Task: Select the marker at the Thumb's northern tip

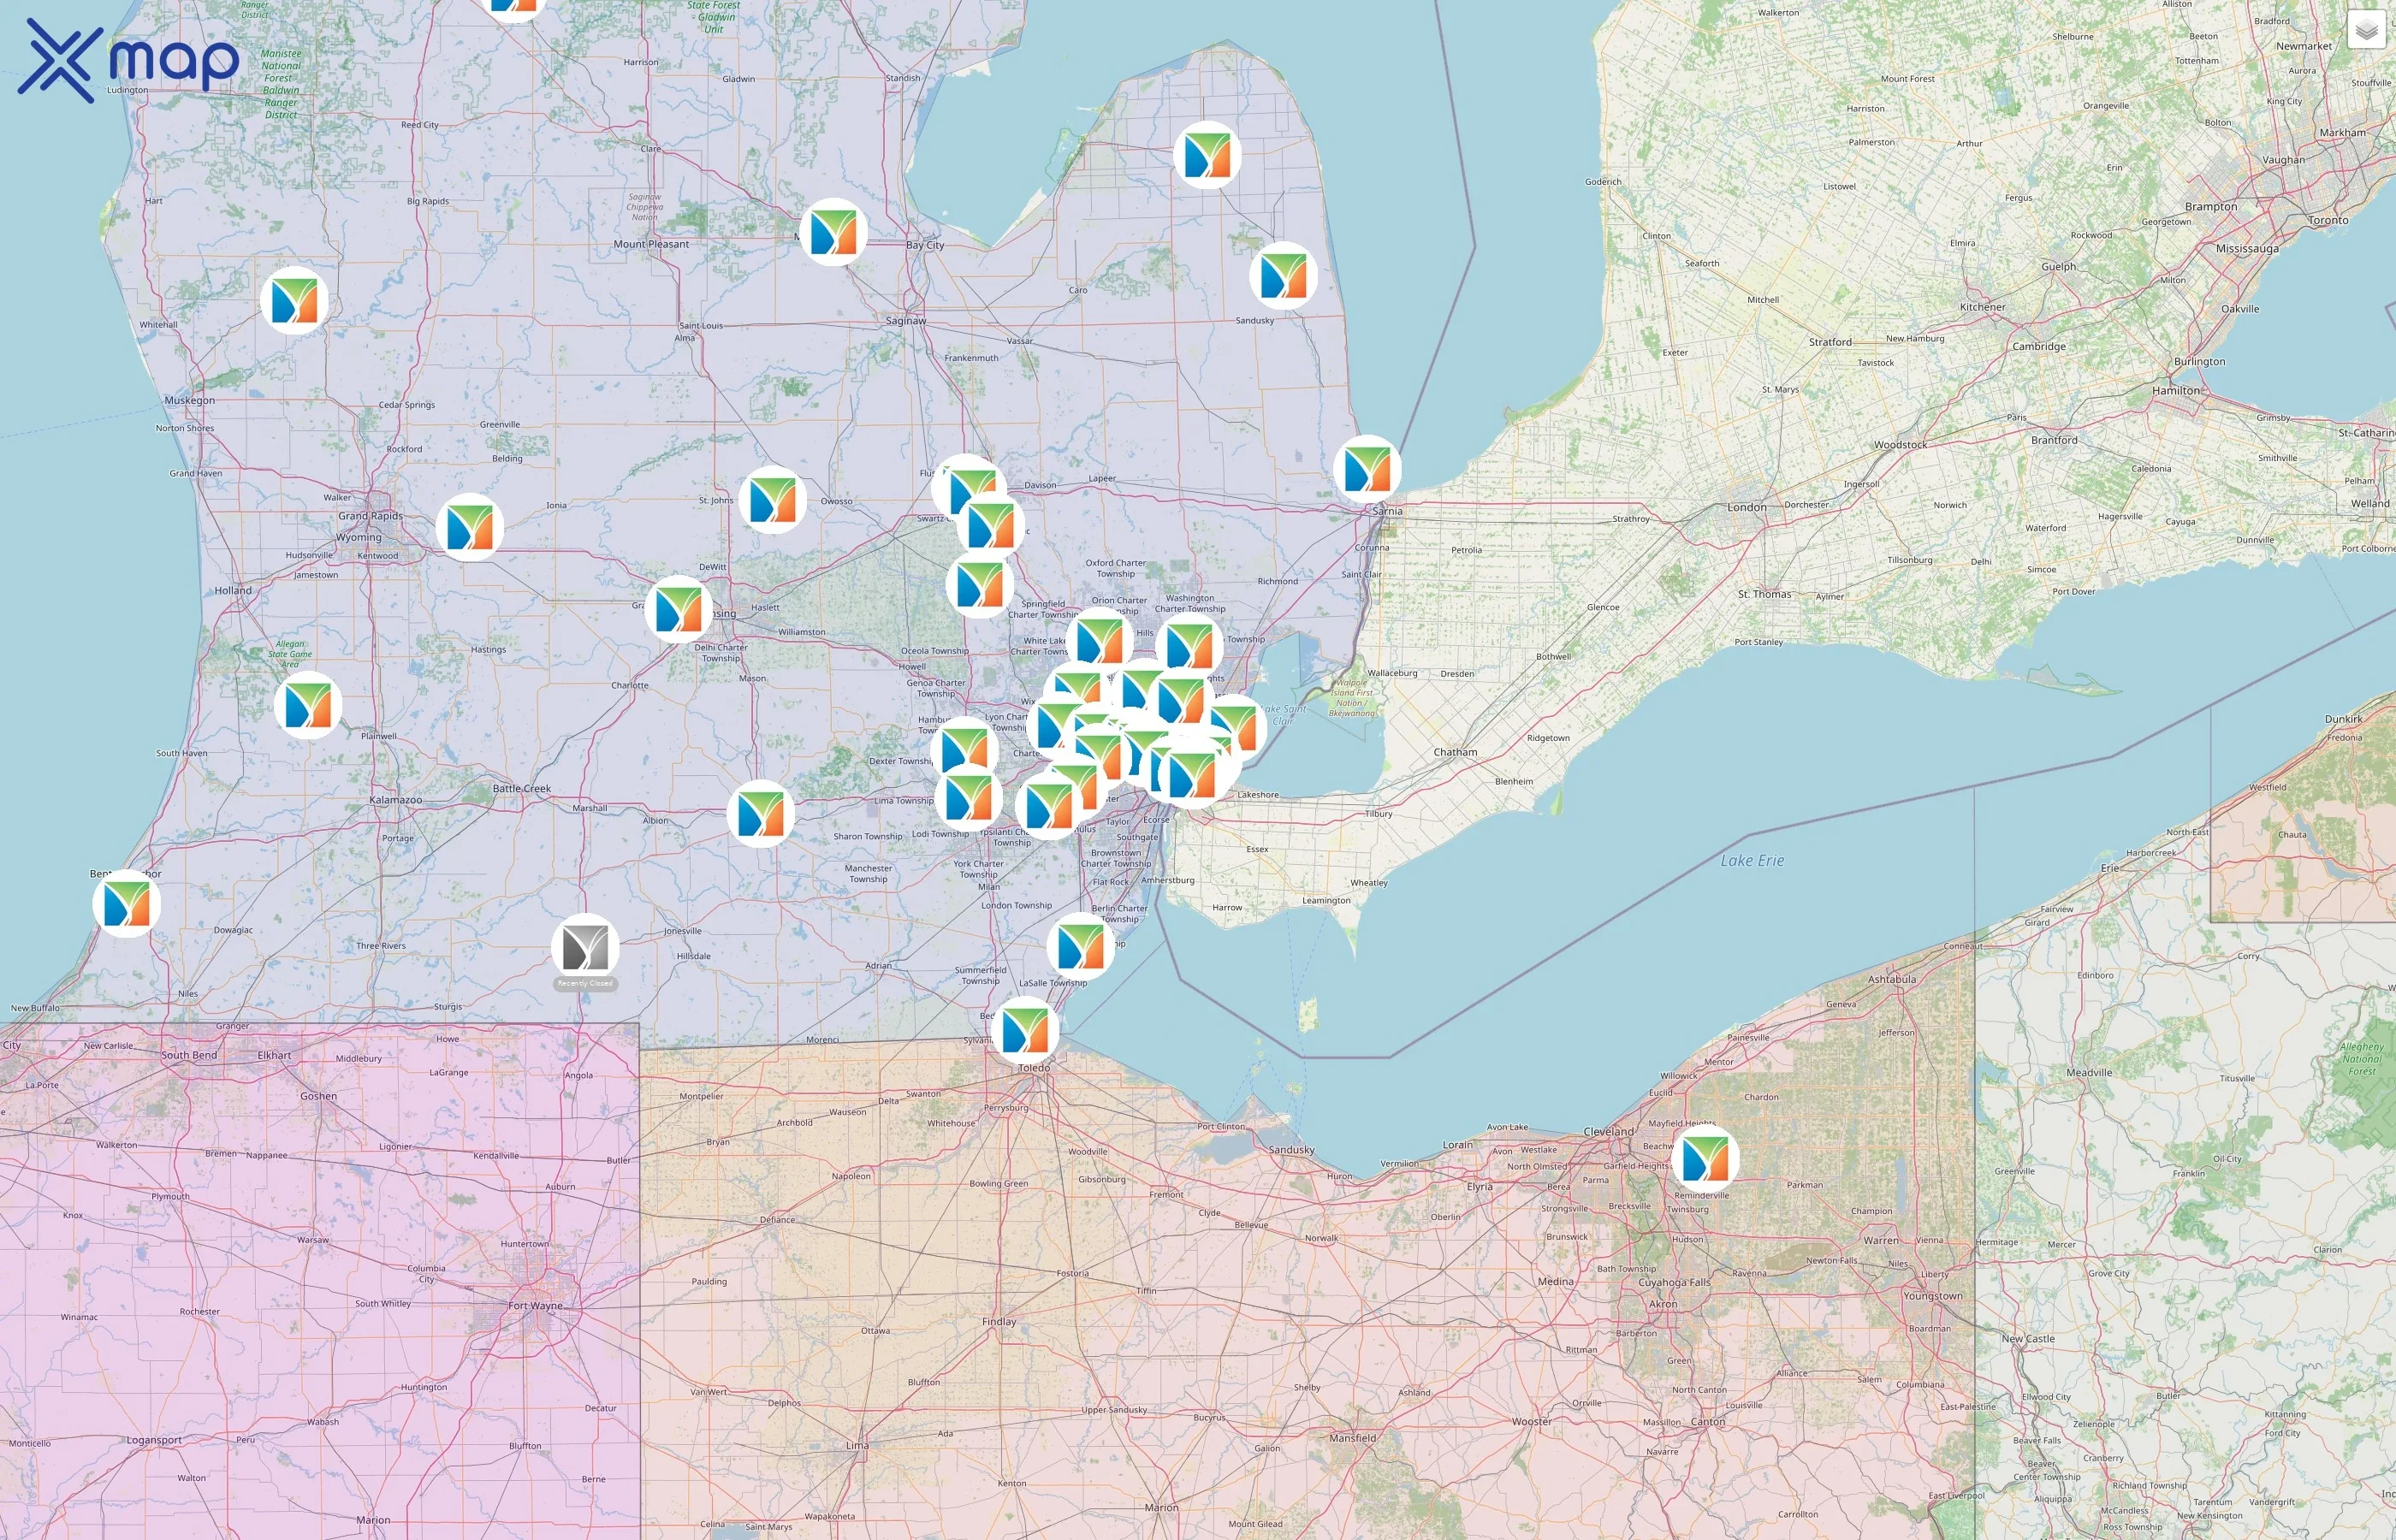Action: pos(1207,155)
